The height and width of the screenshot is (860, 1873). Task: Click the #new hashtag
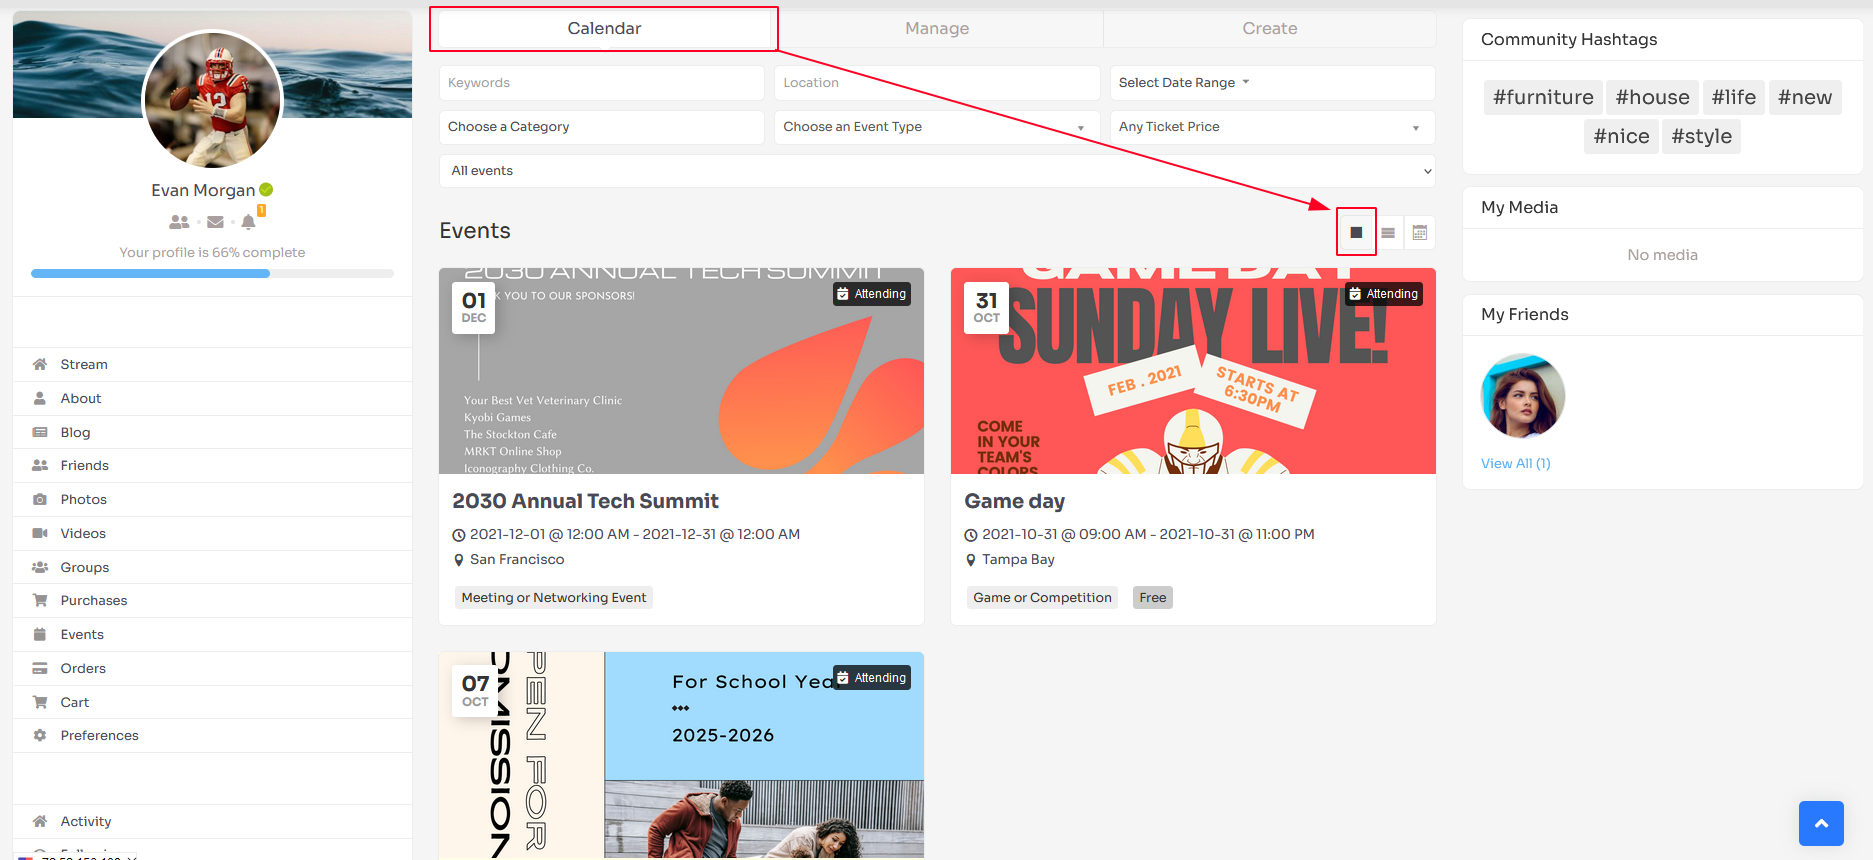[x=1805, y=97]
